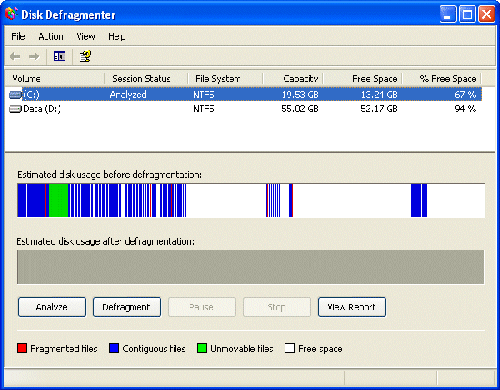Screen dimensions: 500x390
Task: Open the View menu
Action: (x=86, y=36)
